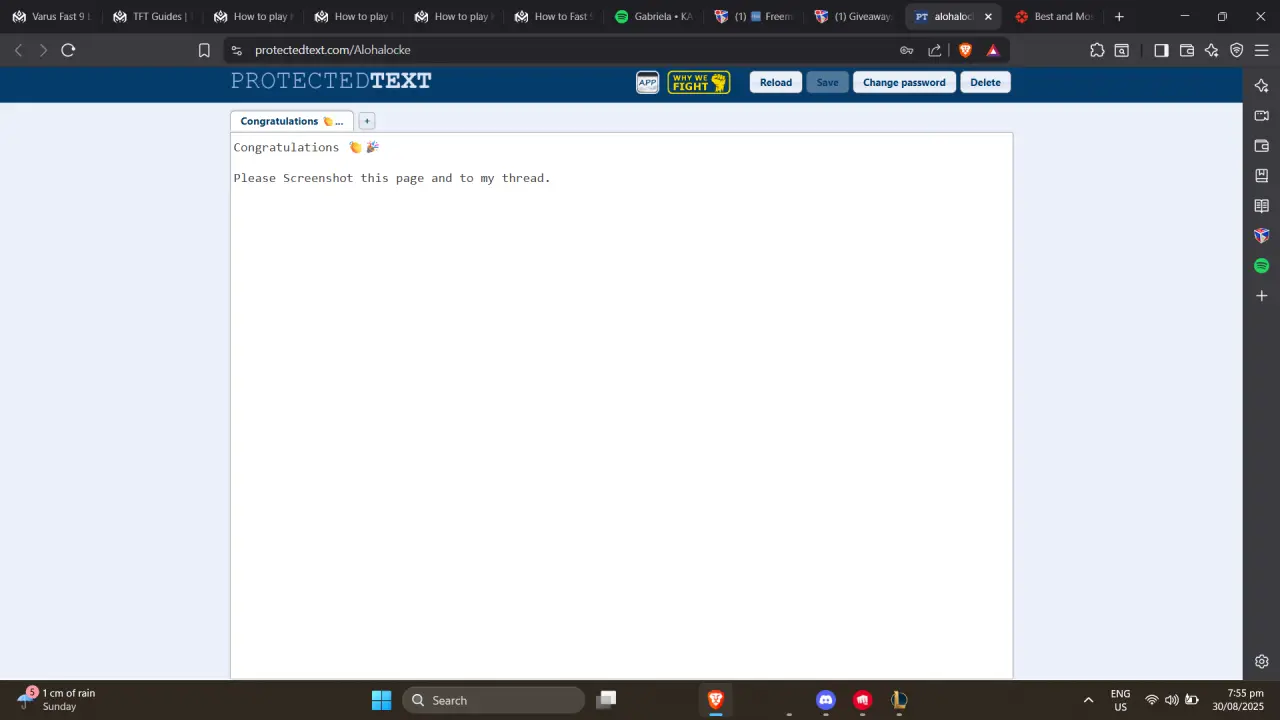View site information icon in address bar
Screen dimensions: 1280x720
(x=236, y=50)
